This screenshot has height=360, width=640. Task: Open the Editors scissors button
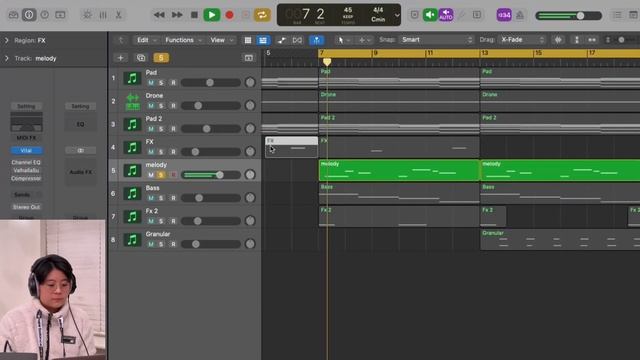point(118,15)
